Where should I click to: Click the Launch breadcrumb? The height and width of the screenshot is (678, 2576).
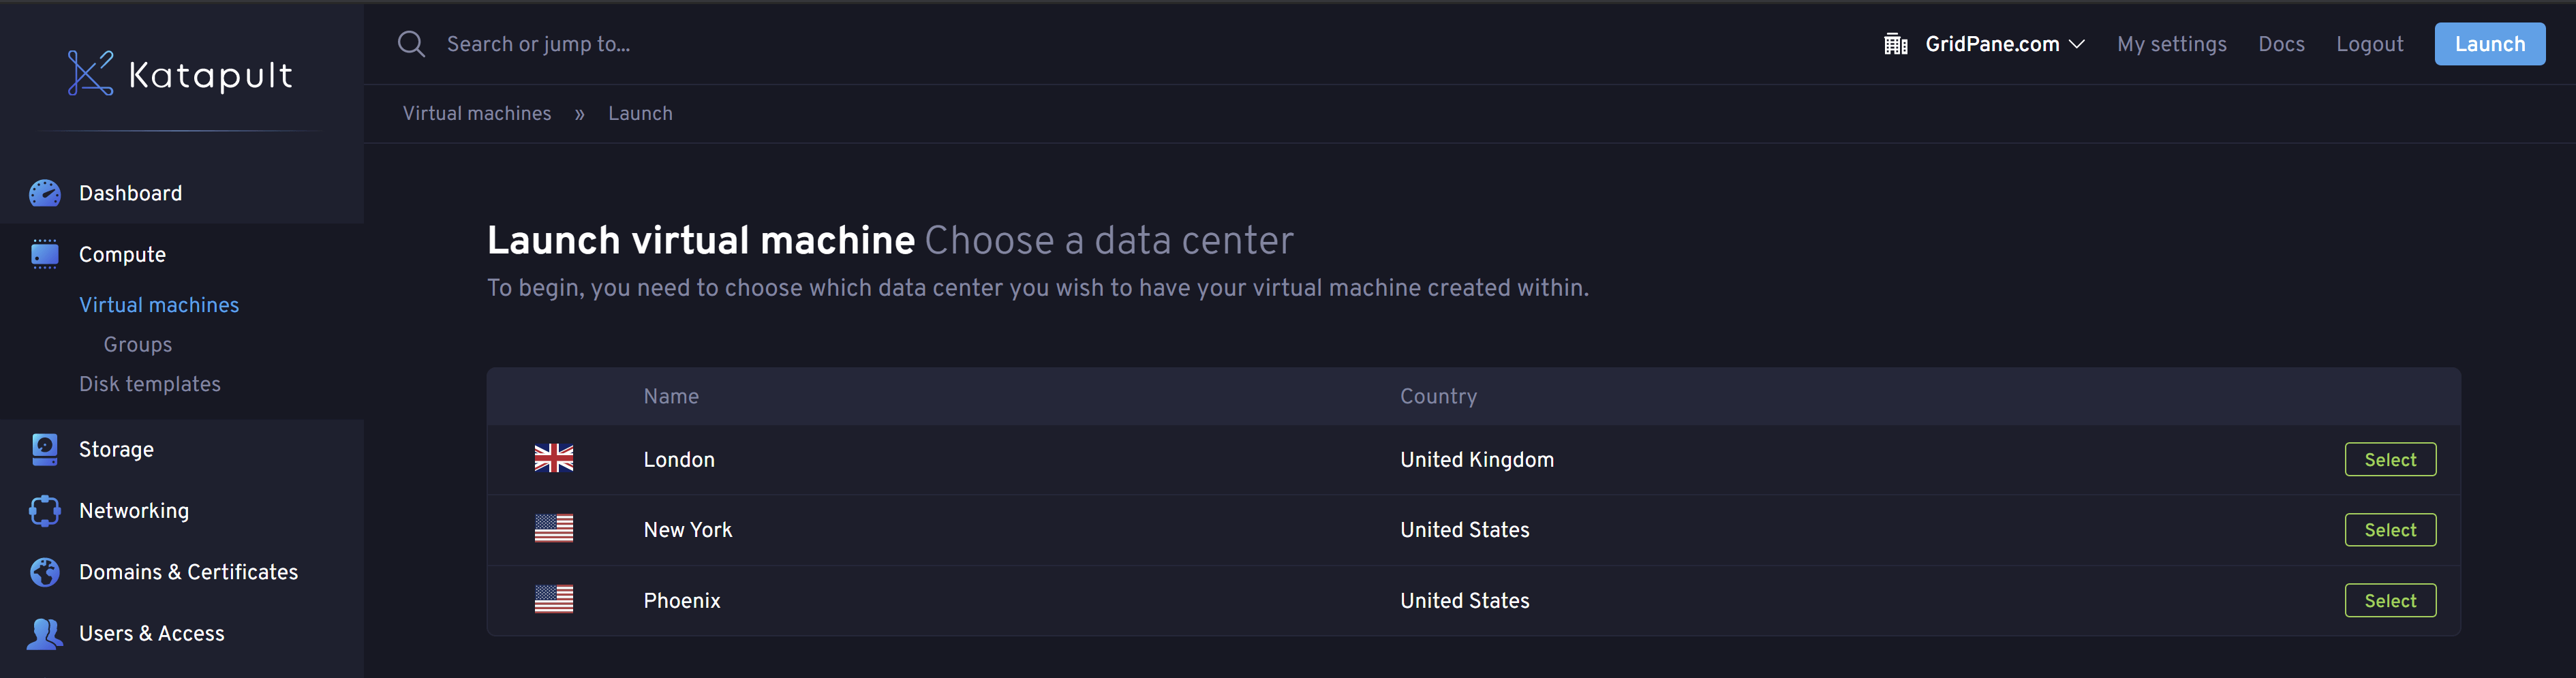click(640, 114)
